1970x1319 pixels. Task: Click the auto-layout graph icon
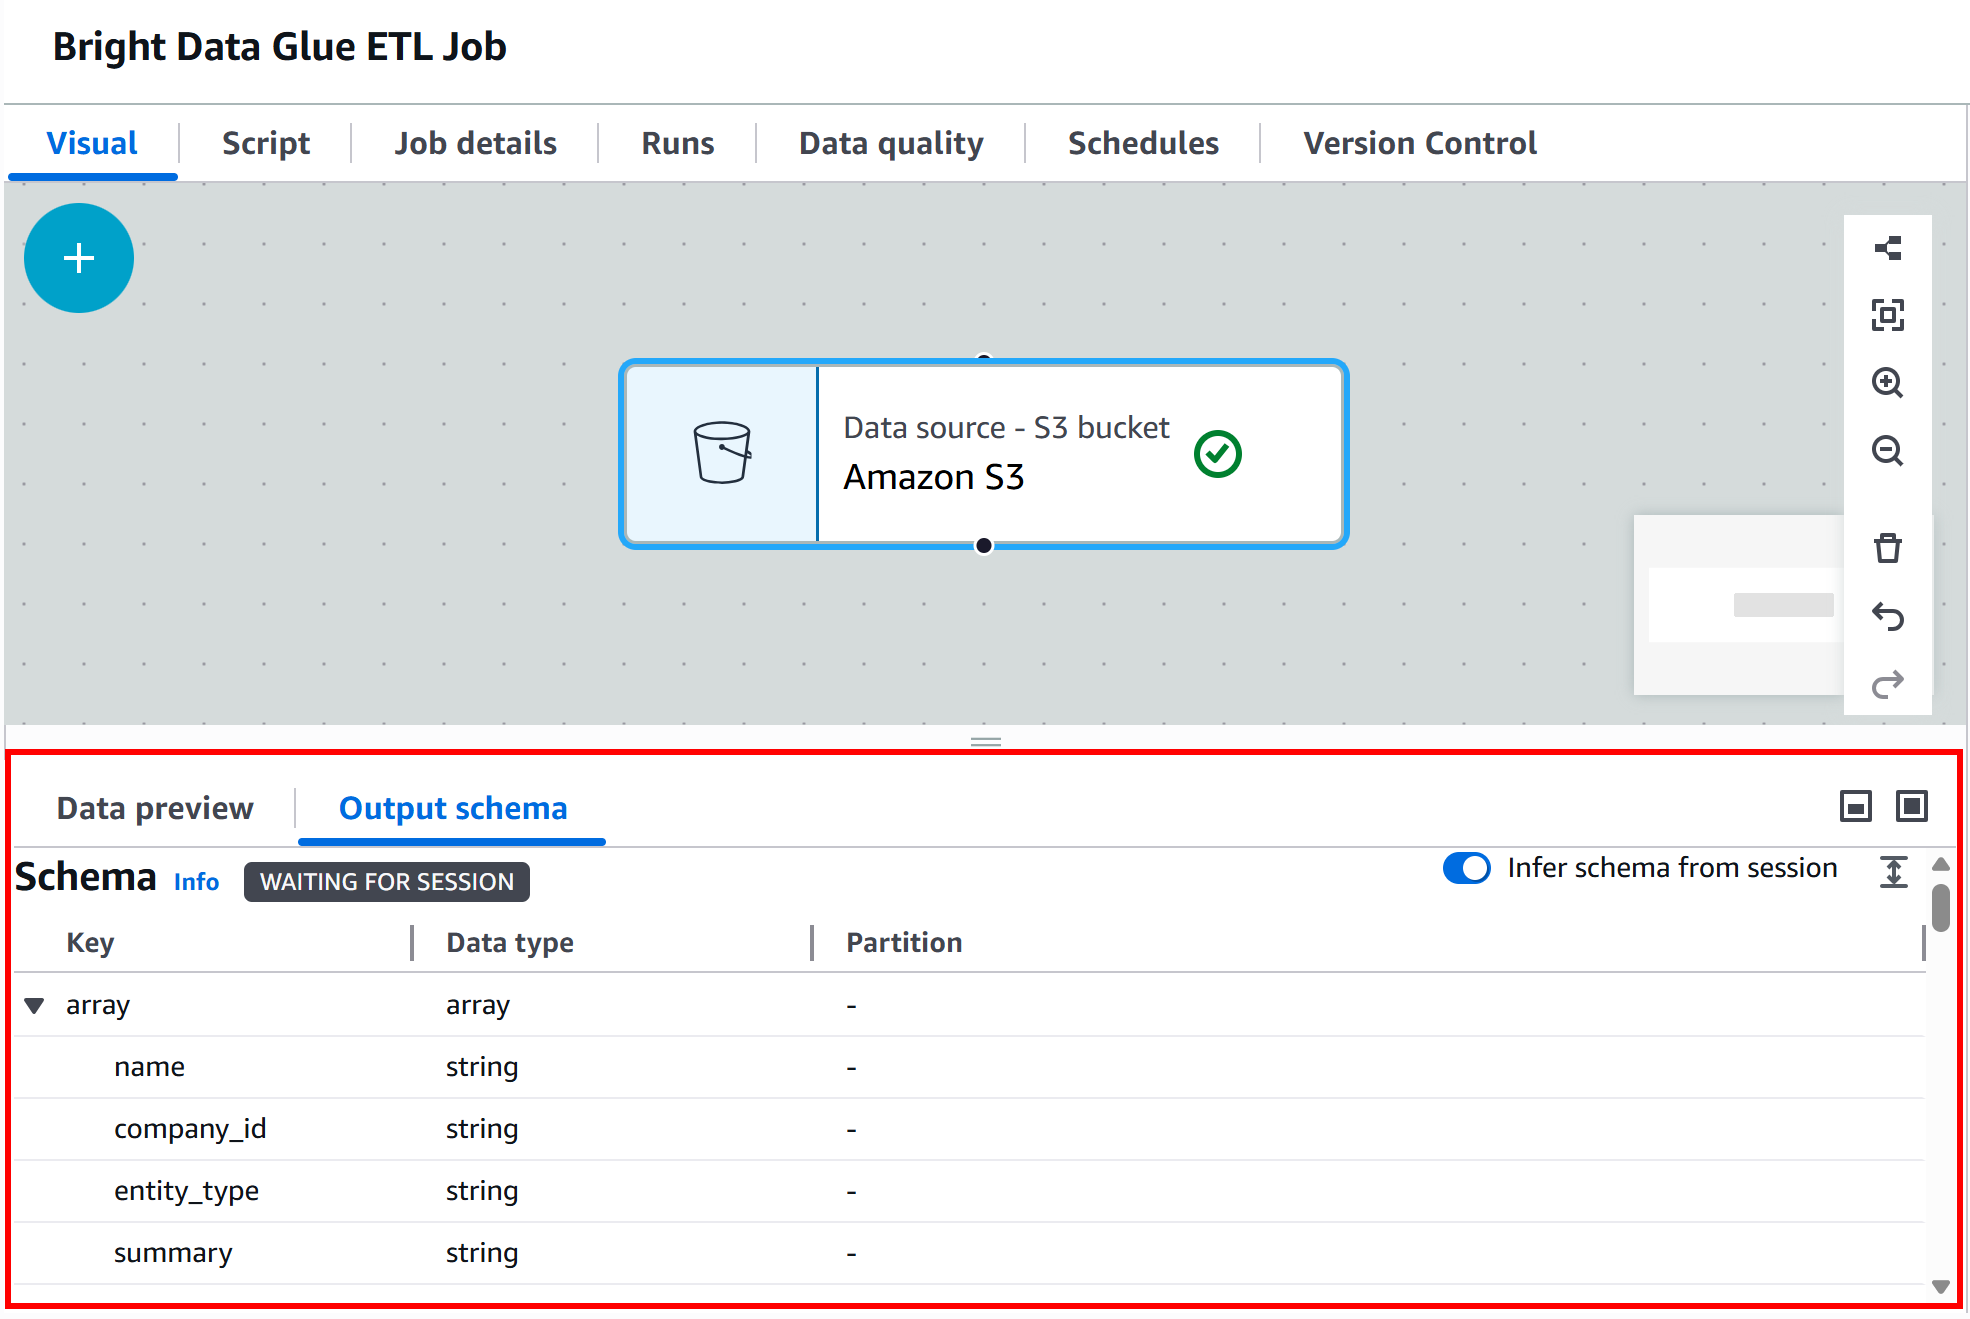[1887, 248]
